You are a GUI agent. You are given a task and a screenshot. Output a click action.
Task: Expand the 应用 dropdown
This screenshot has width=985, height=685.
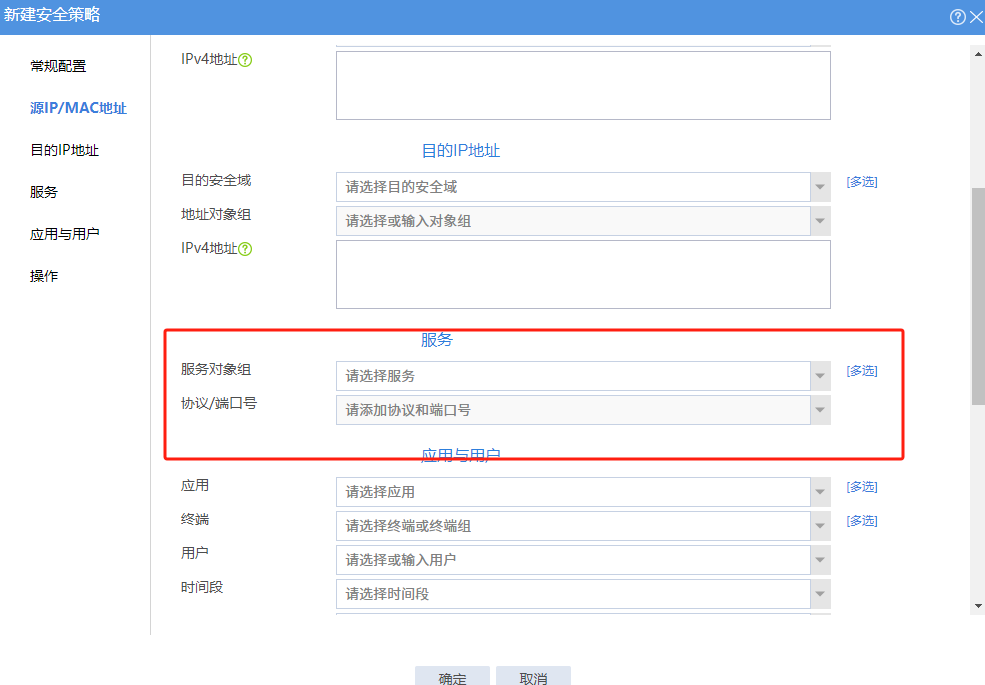pos(820,492)
